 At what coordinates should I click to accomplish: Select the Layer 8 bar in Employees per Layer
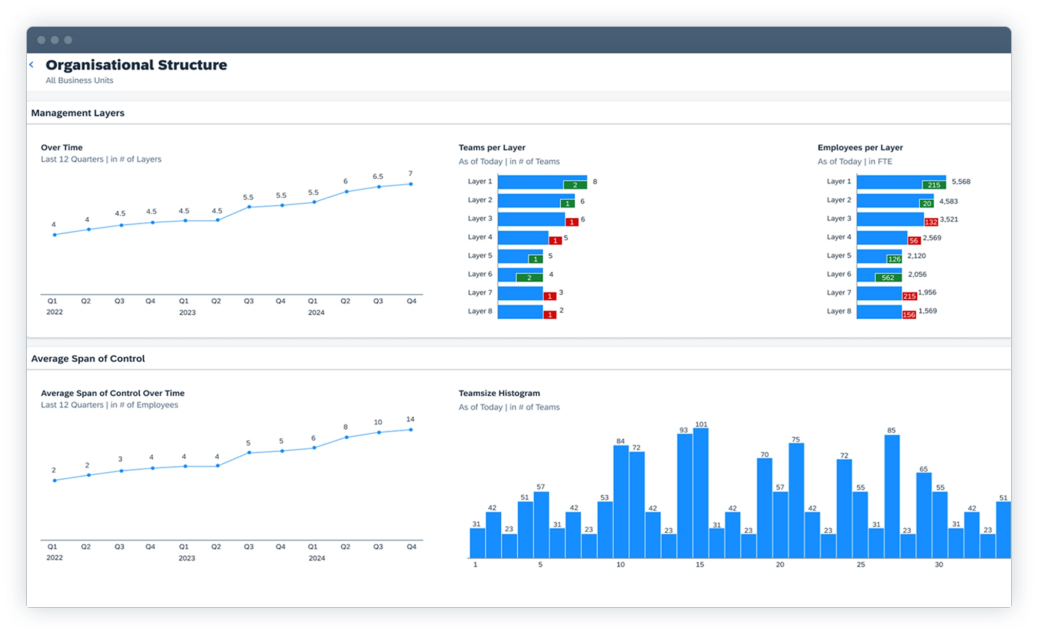(x=880, y=311)
